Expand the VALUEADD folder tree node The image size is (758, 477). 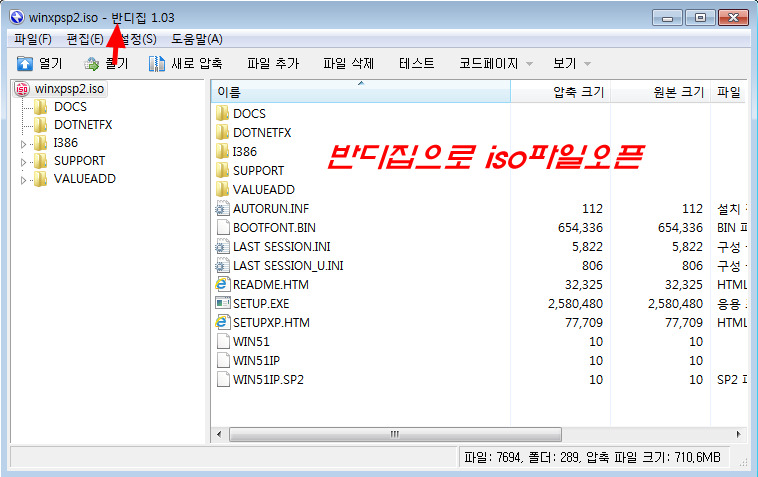pyautogui.click(x=23, y=180)
